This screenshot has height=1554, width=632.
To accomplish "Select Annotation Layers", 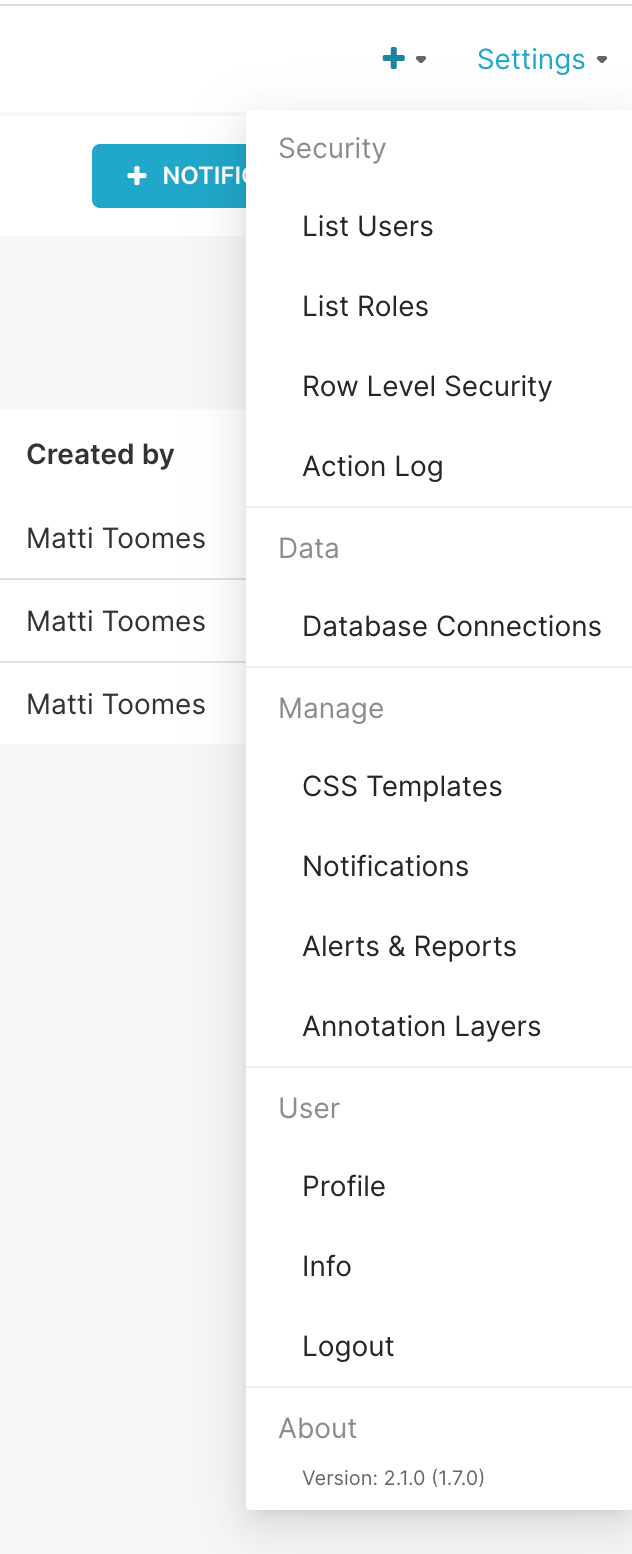I will pyautogui.click(x=421, y=1026).
